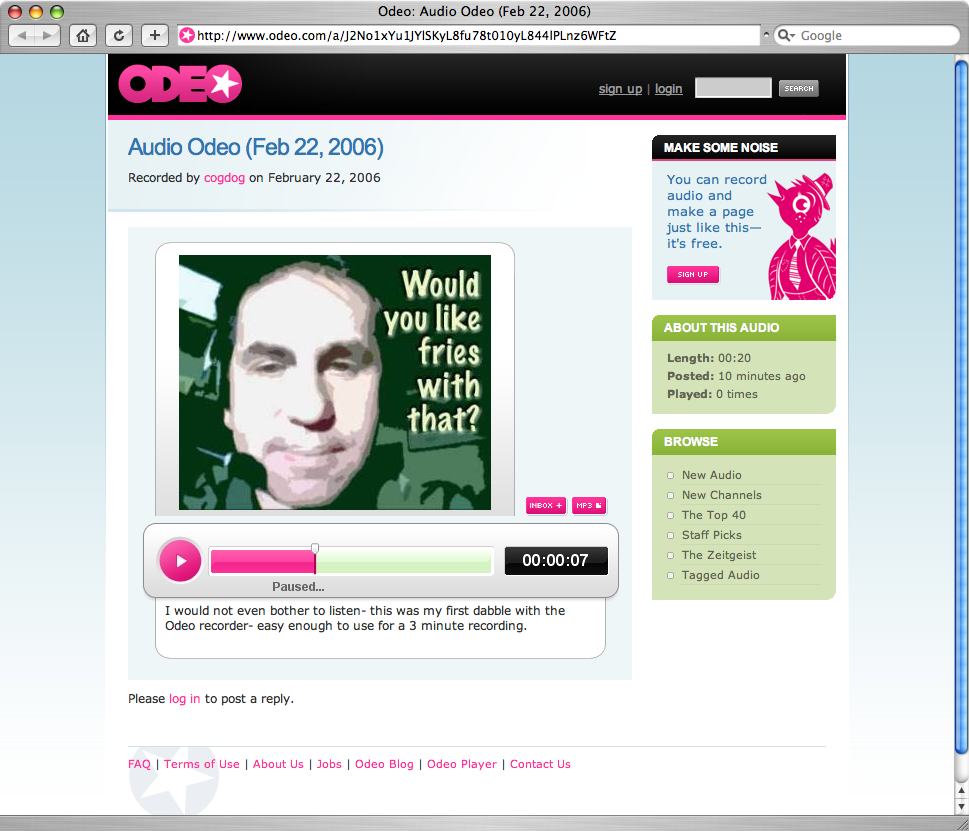Click the address bar snapback arrow
The image size is (969, 831).
(x=766, y=35)
